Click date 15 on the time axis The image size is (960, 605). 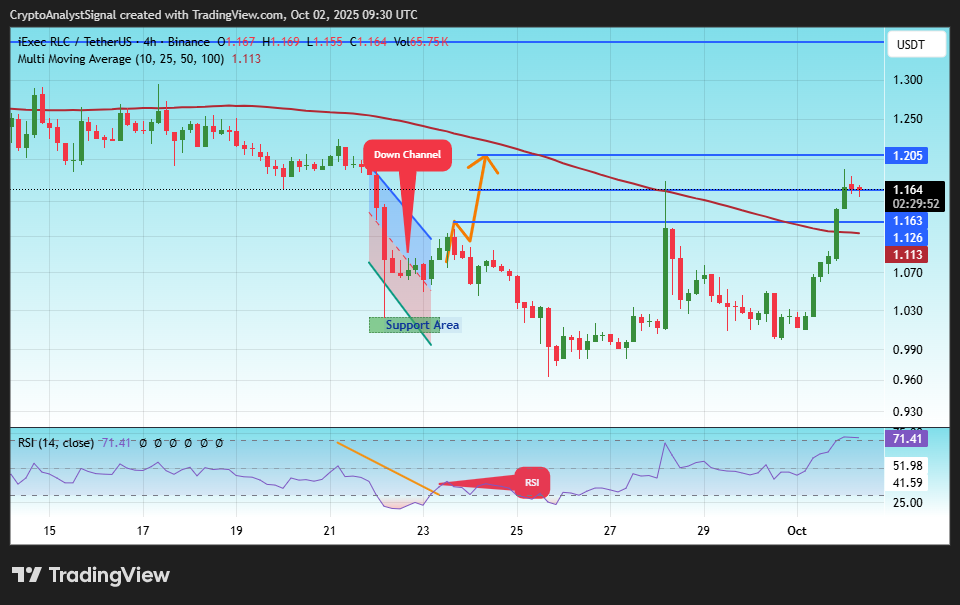(x=50, y=531)
